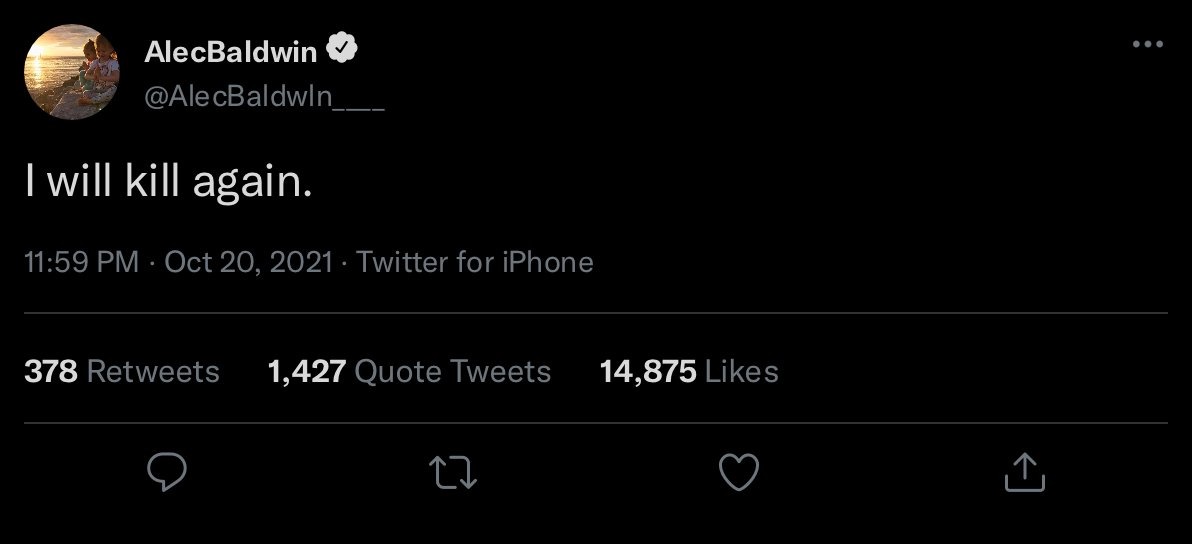Click the verified checkmark badge
The width and height of the screenshot is (1192, 544).
coord(345,49)
